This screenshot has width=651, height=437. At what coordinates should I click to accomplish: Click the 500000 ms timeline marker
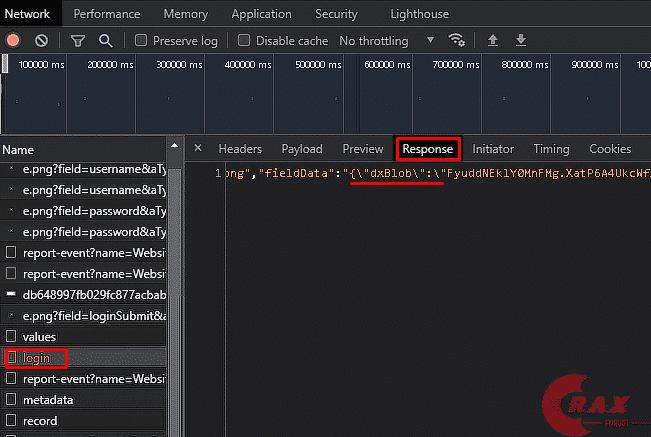[318, 65]
